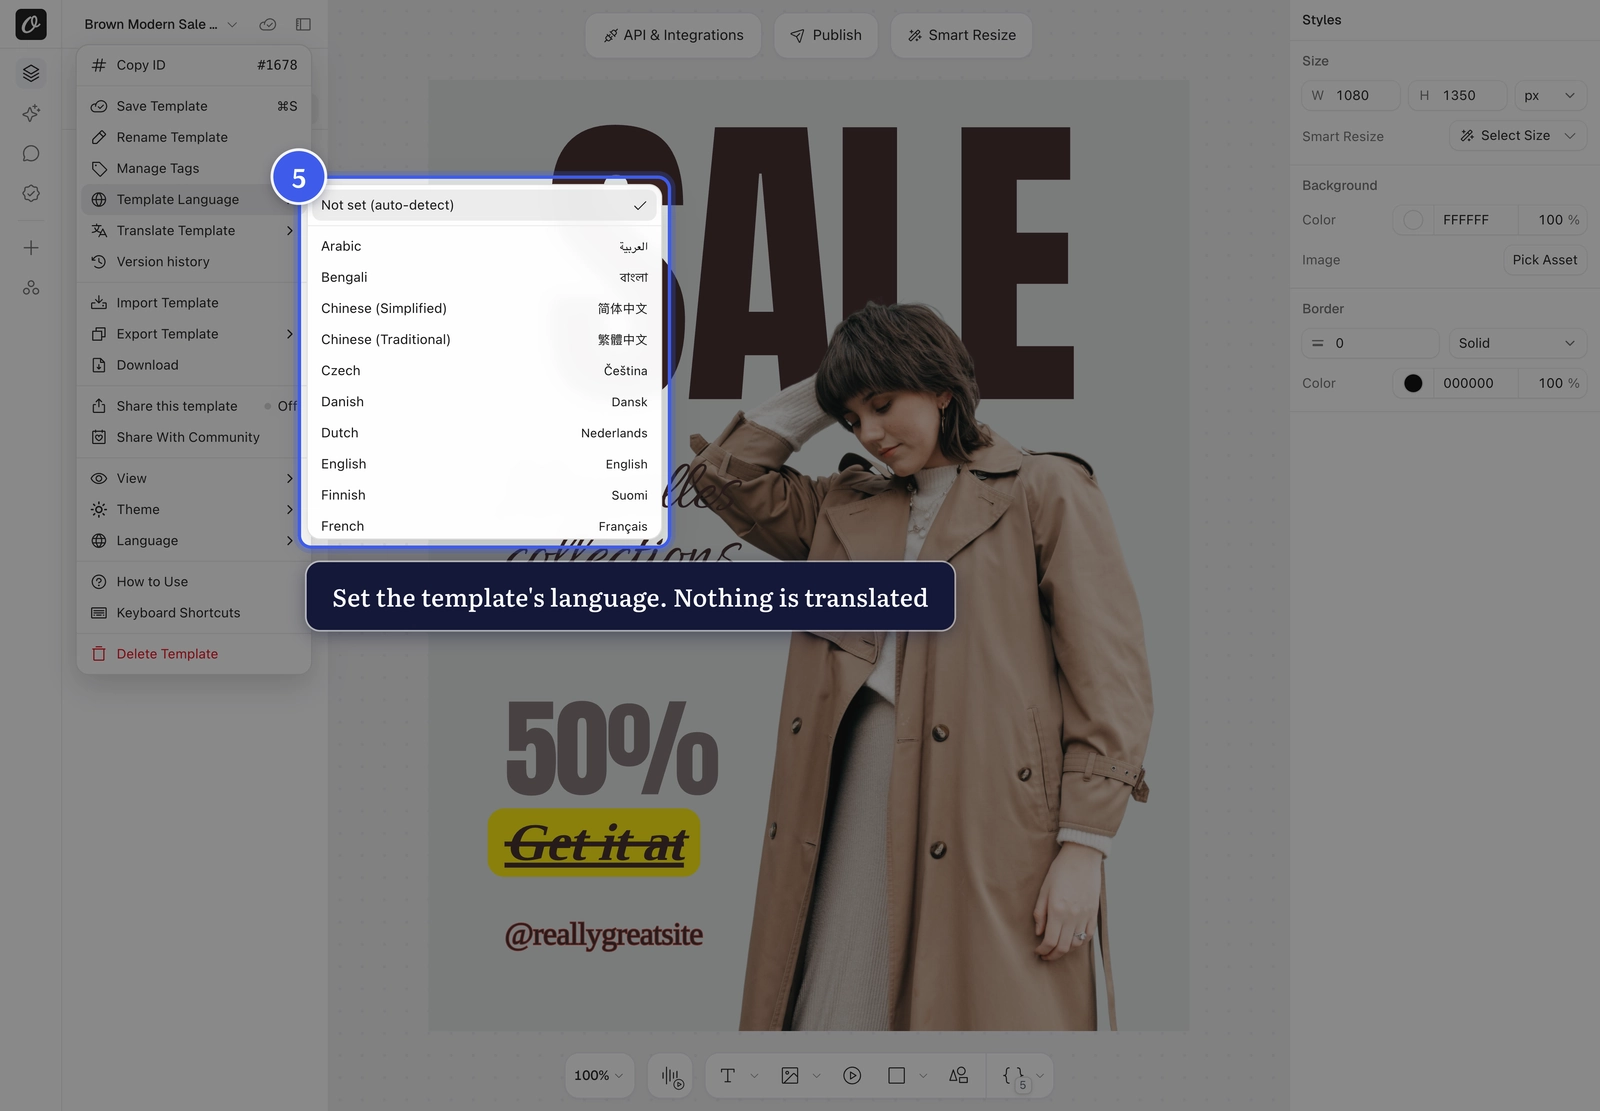The width and height of the screenshot is (1600, 1111).
Task: Select Czech language option
Action: tap(484, 370)
